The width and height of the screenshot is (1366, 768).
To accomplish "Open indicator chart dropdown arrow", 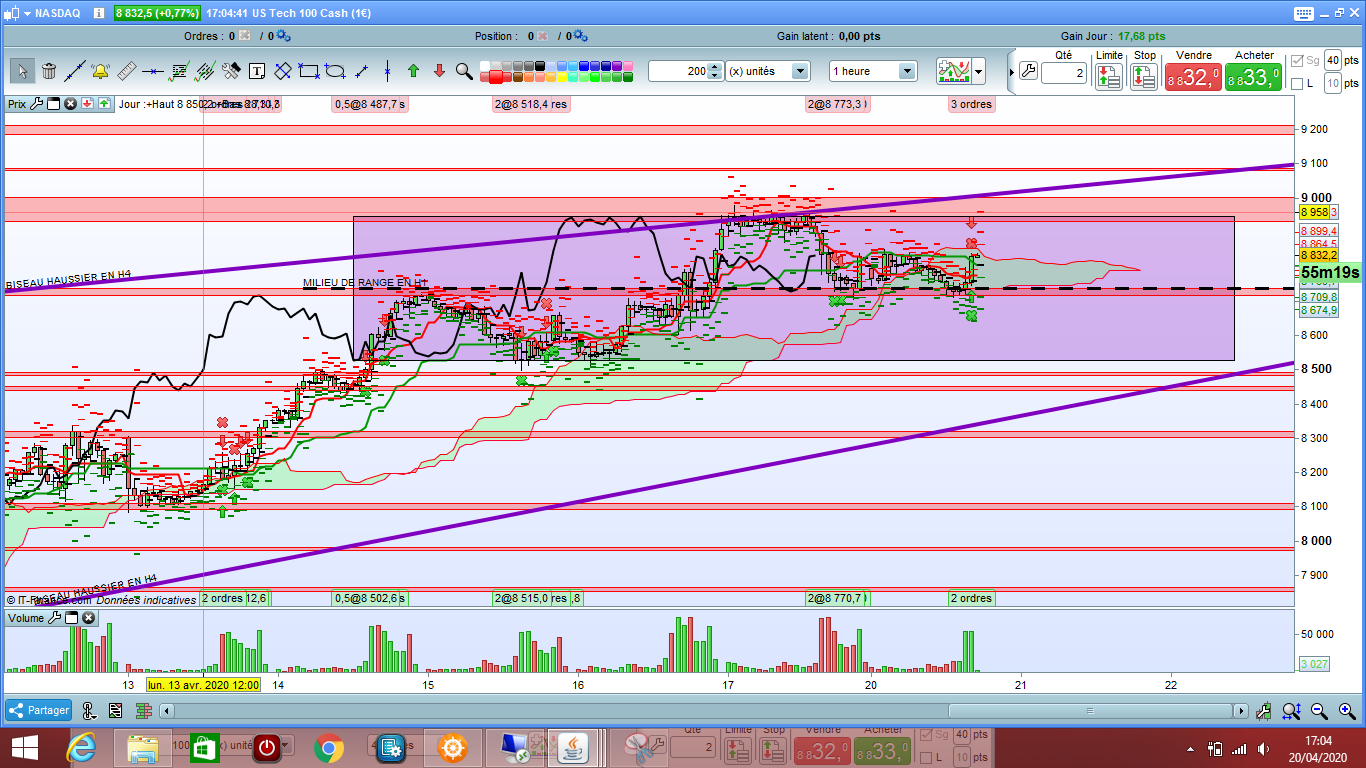I will coord(978,71).
